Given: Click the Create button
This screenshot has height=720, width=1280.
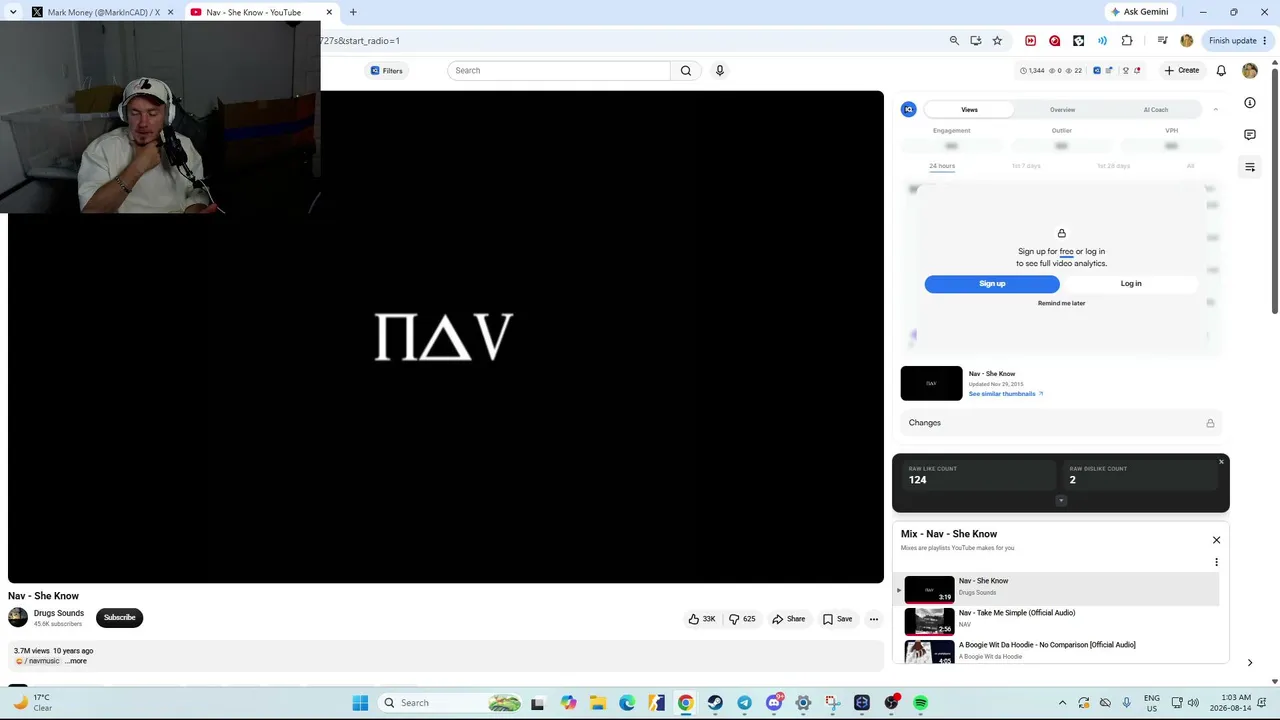Looking at the screenshot, I should click(x=1181, y=71).
